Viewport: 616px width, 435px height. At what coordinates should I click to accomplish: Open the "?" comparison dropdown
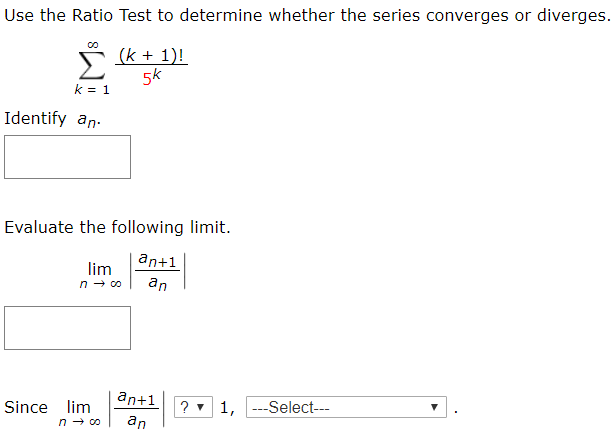193,407
